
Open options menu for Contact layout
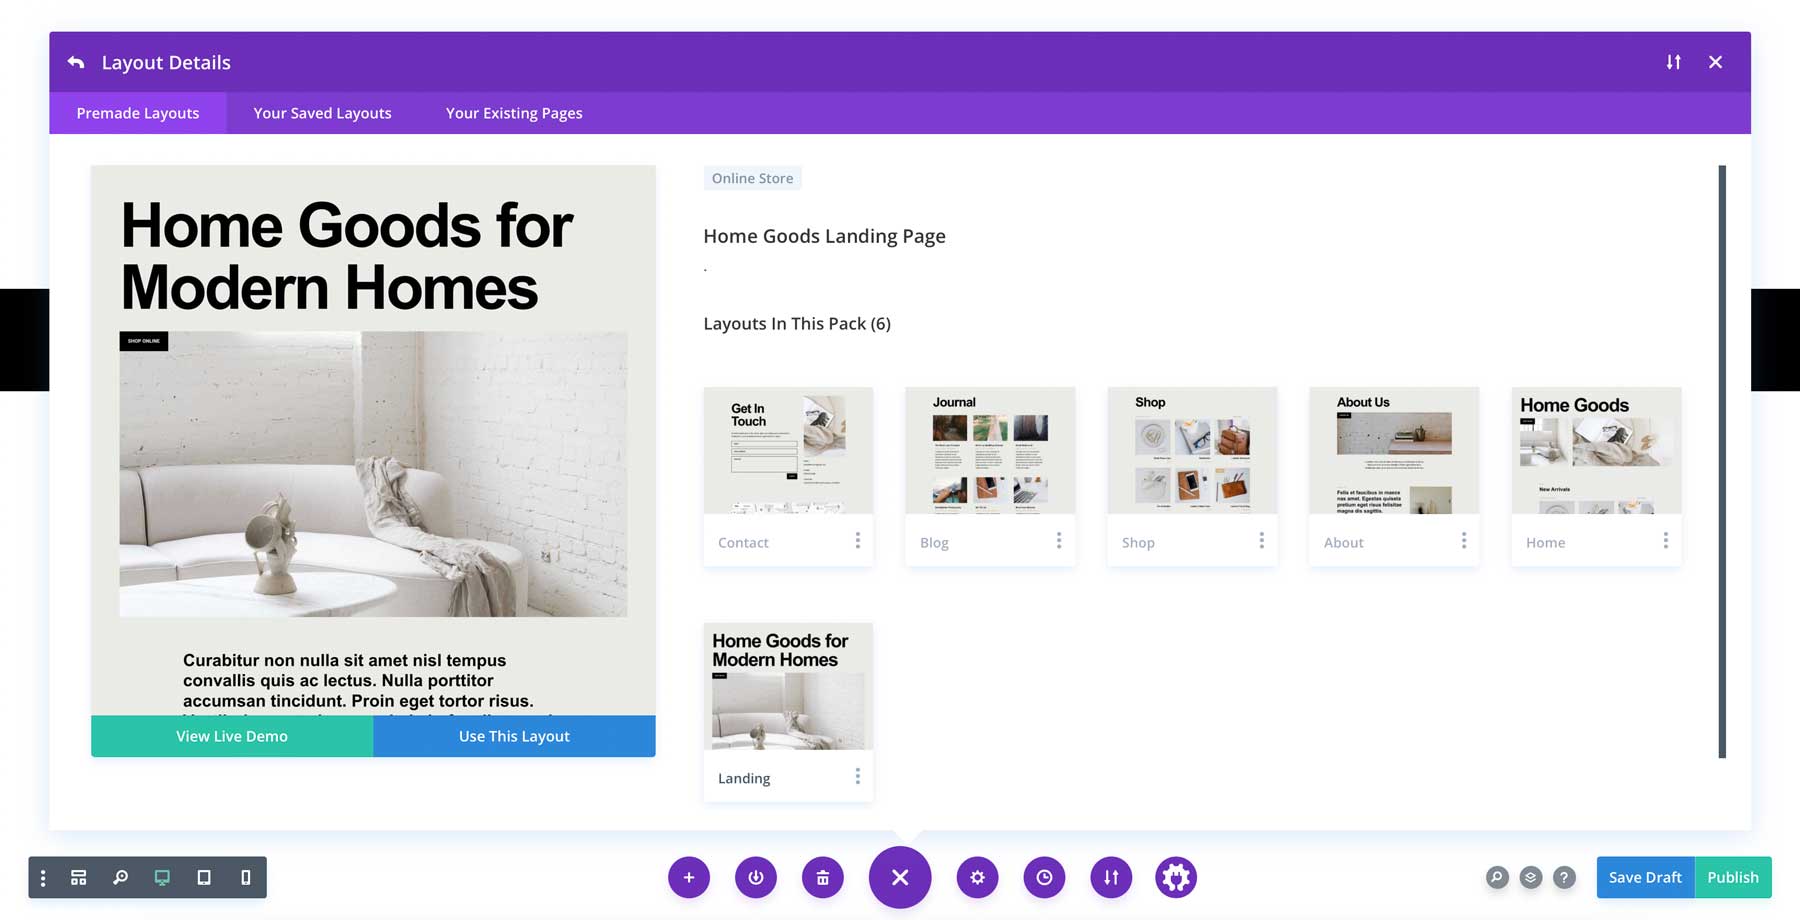click(x=858, y=540)
